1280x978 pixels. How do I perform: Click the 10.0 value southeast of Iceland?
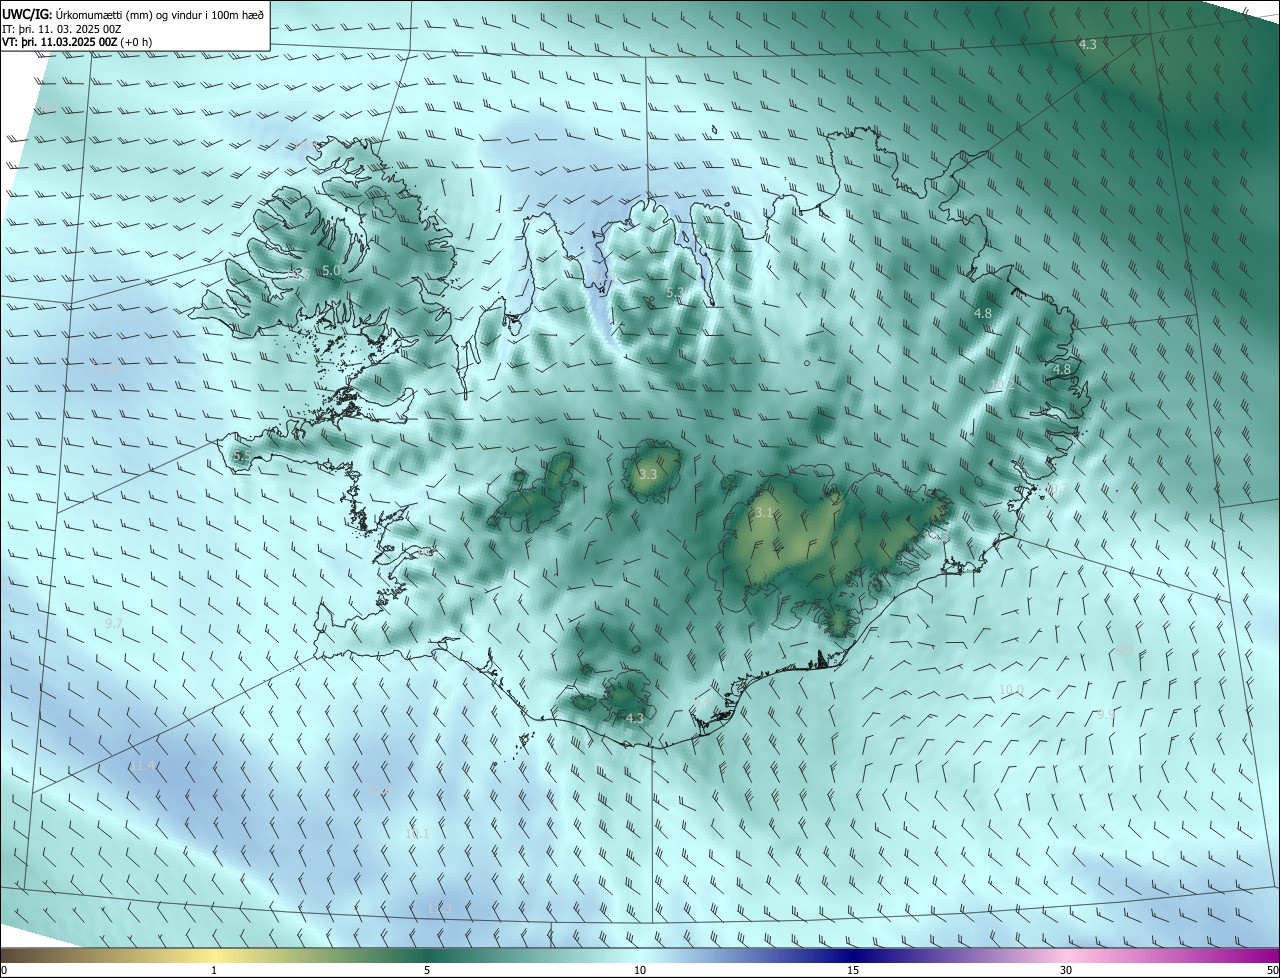1012,690
